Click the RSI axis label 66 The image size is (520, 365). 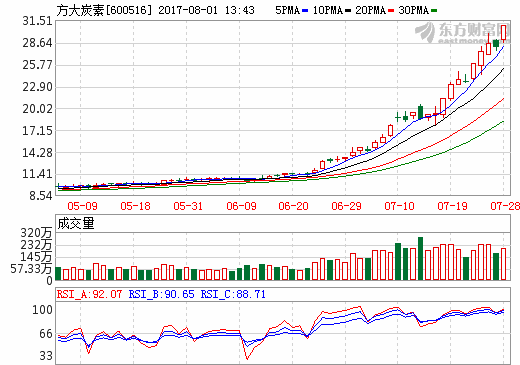[46, 333]
